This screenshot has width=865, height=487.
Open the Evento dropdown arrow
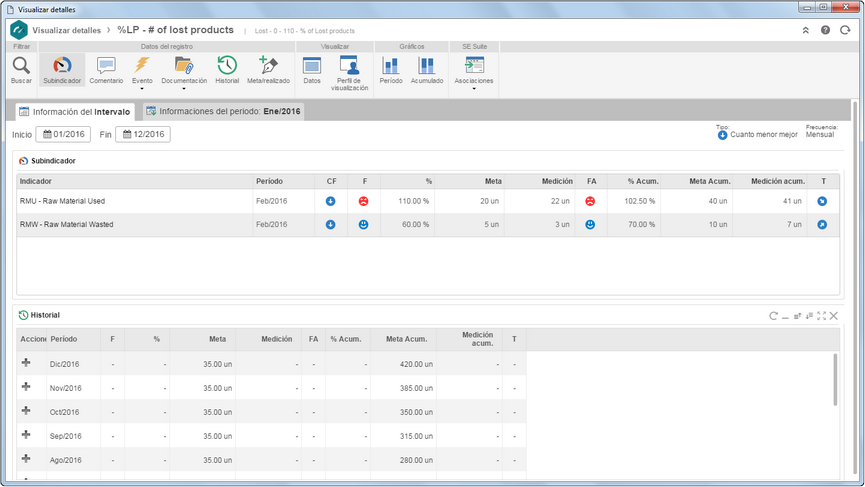142,89
